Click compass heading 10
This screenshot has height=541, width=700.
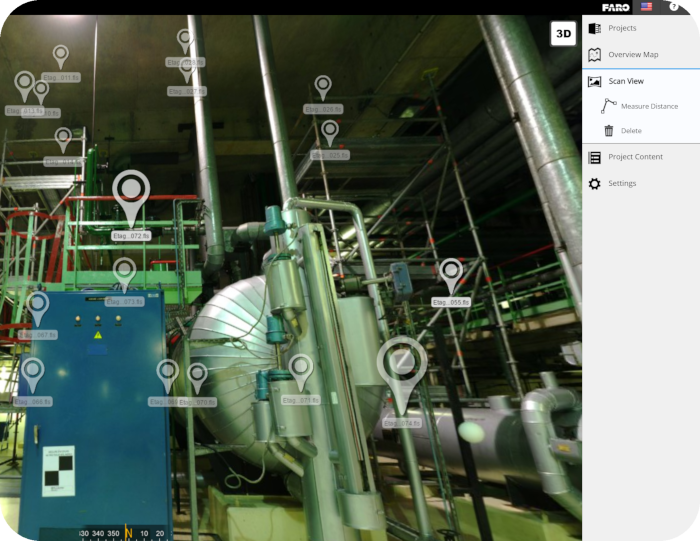coord(144,533)
